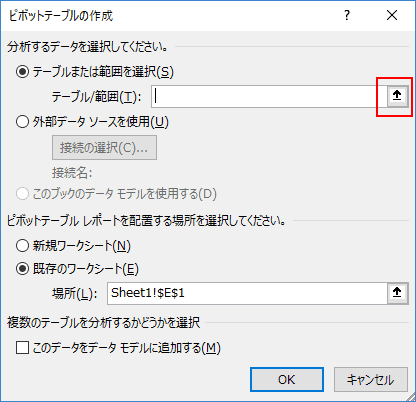The height and width of the screenshot is (402, 416).
Task: Click the テーブル/範囲(T): label text
Action: click(x=96, y=97)
